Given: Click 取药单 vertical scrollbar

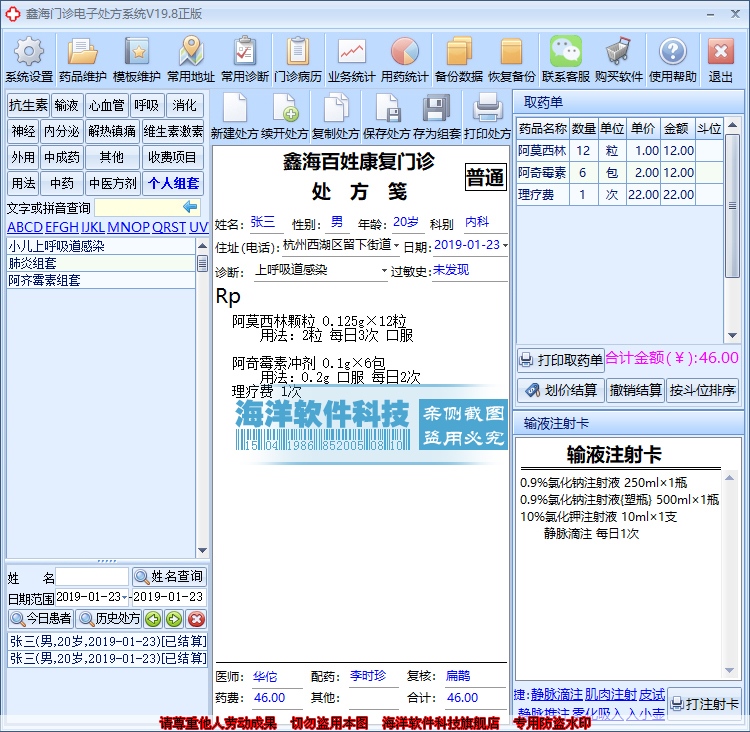Looking at the screenshot, I should point(732,206).
